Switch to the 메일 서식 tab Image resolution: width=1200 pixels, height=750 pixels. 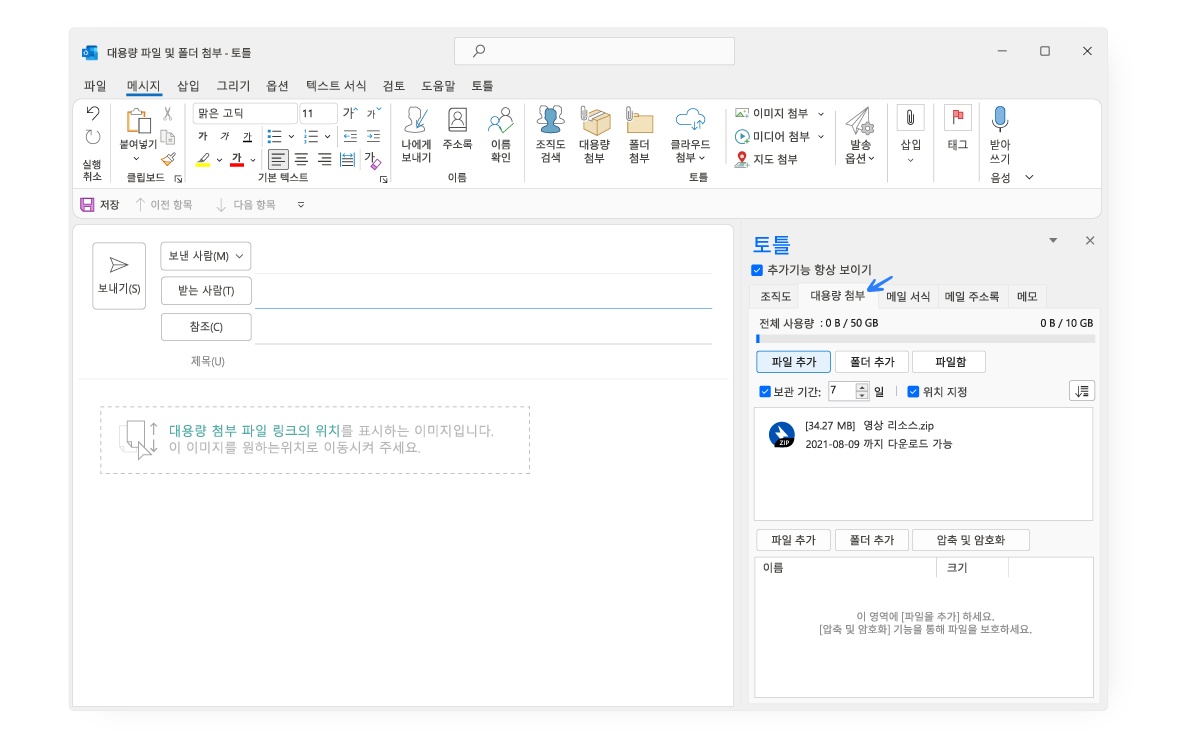(x=908, y=296)
